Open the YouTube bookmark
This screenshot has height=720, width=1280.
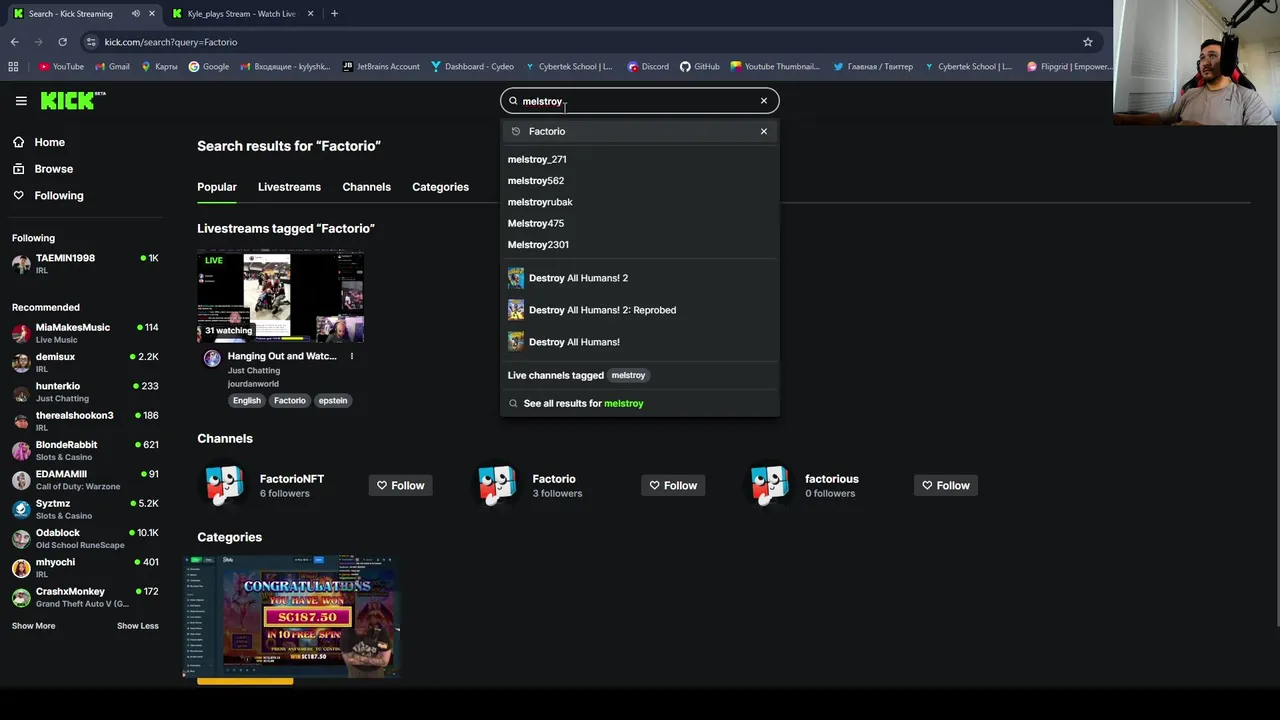(x=61, y=67)
